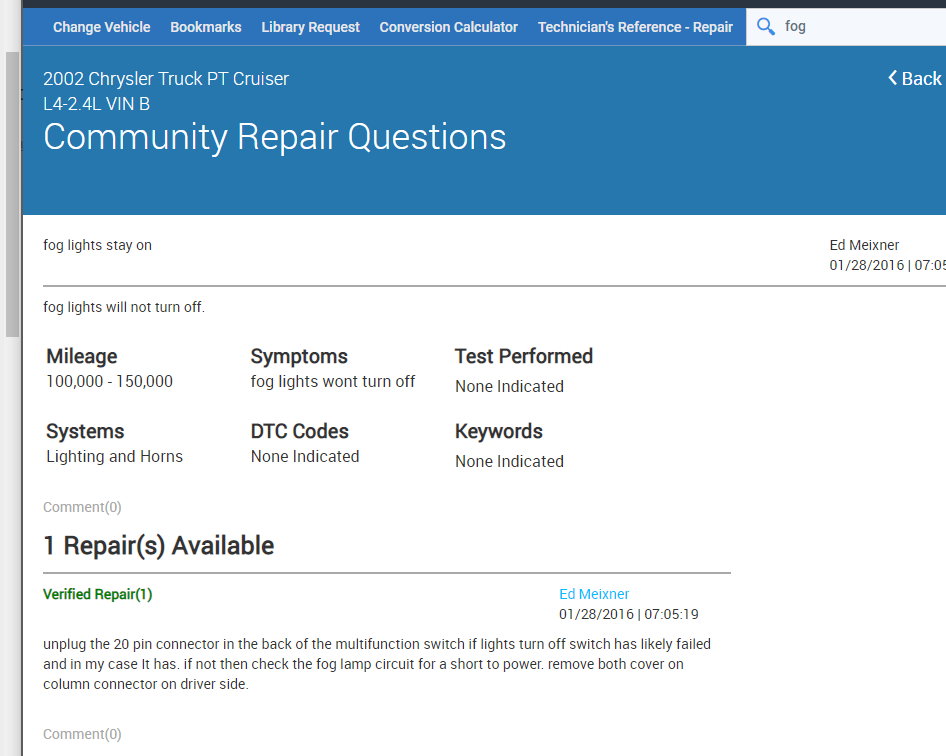Click "None Indicated" under Keywords

509,462
